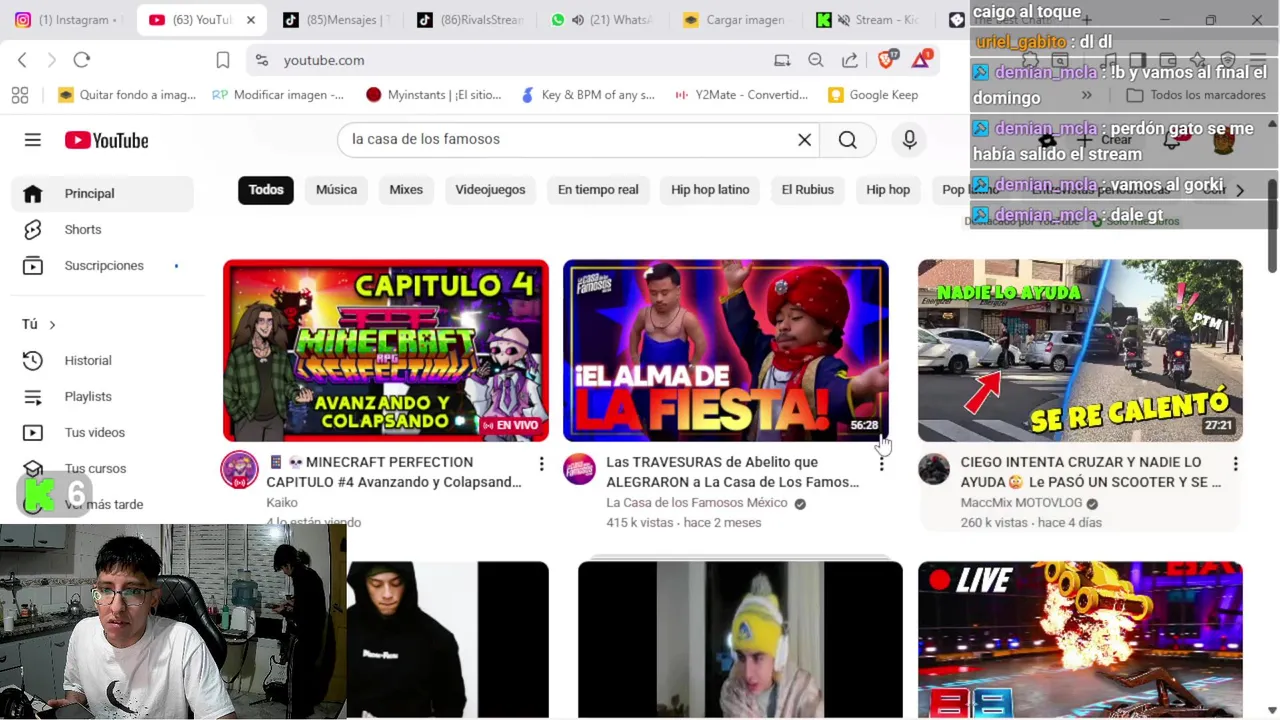
Task: Open Brave Shields lion icon
Action: click(x=886, y=60)
